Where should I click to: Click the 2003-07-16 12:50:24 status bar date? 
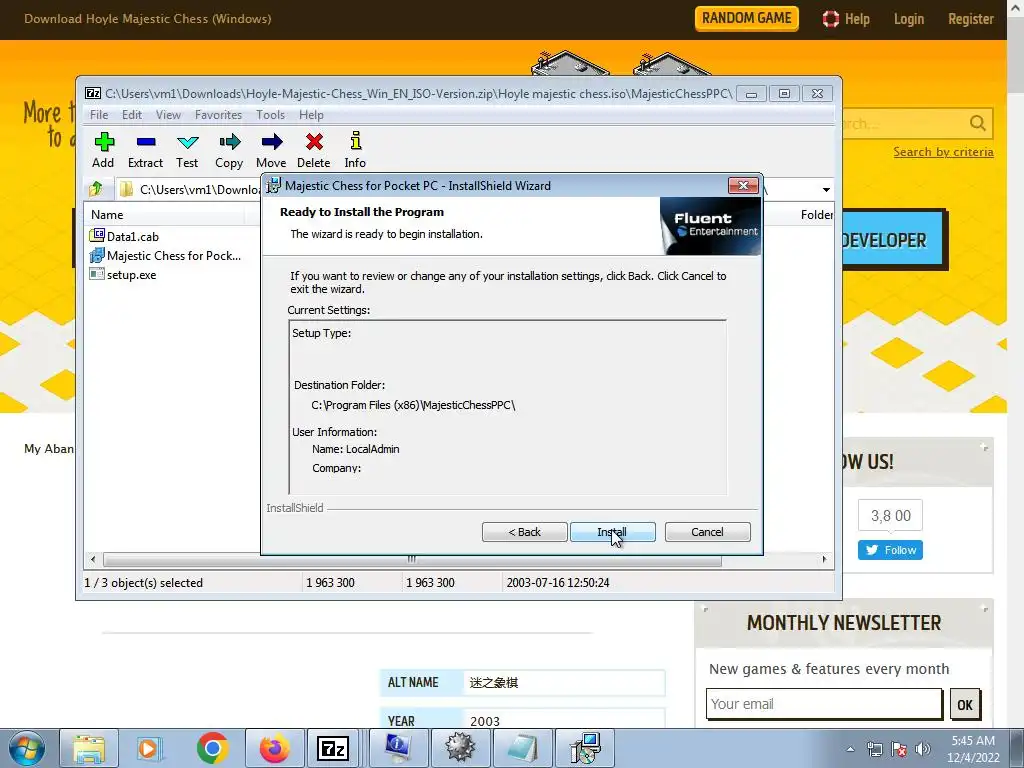(558, 583)
